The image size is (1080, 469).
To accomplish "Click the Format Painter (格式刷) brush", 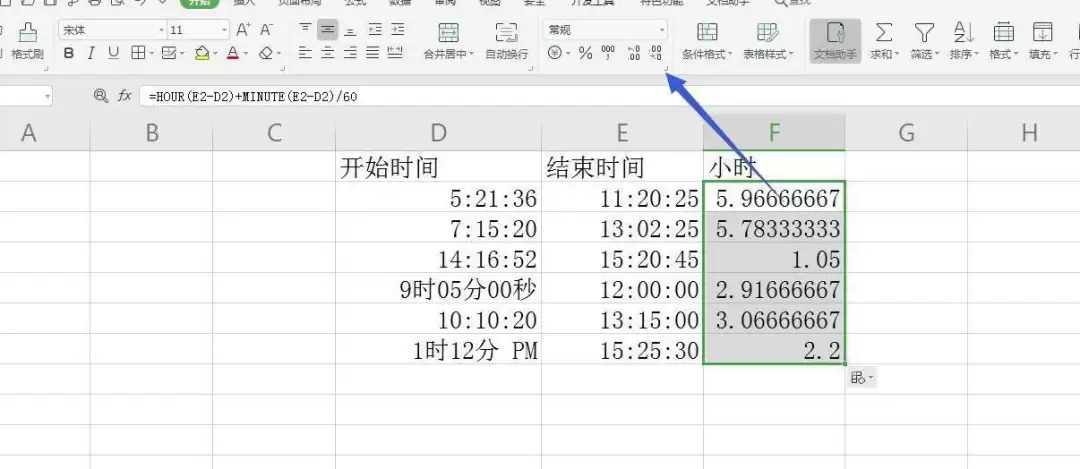I will [28, 32].
